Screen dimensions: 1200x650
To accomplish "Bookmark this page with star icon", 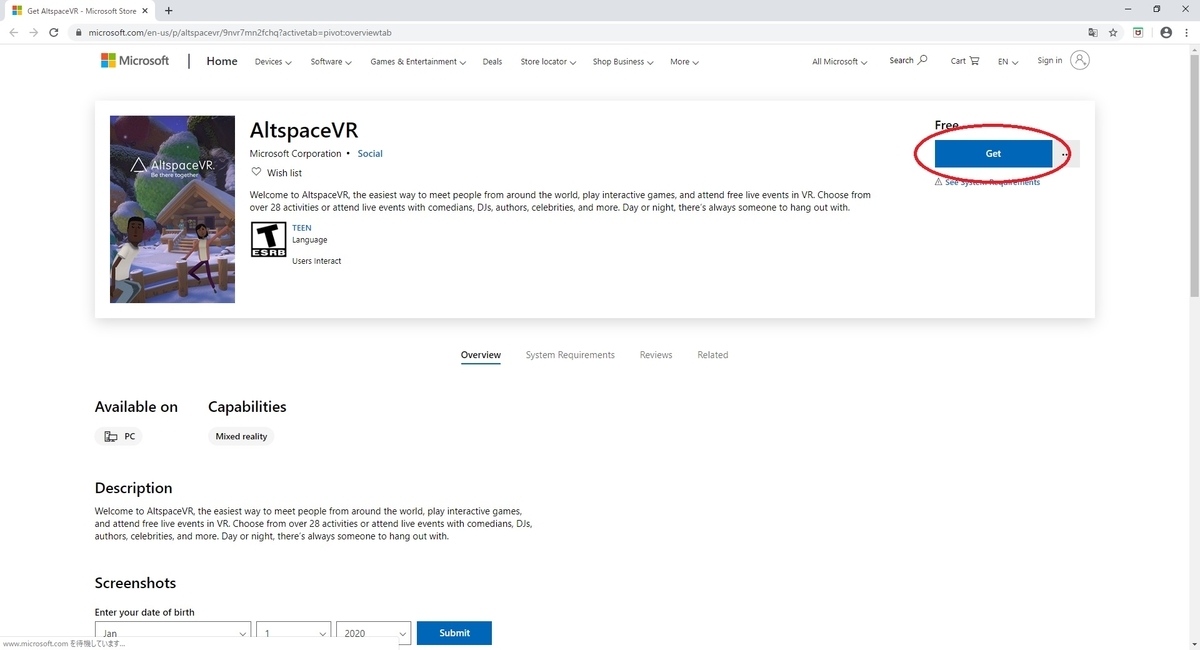I will (x=1113, y=32).
